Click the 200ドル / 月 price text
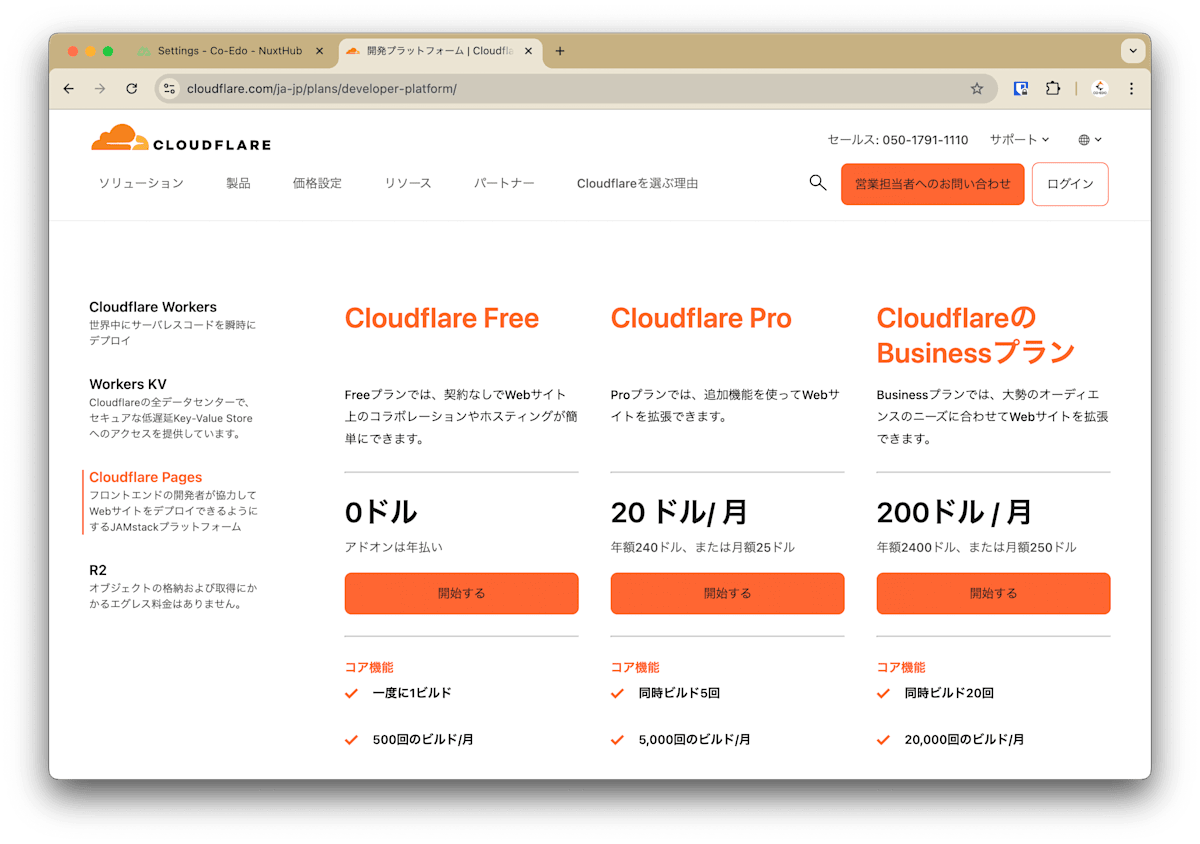The height and width of the screenshot is (844, 1200). tap(954, 512)
